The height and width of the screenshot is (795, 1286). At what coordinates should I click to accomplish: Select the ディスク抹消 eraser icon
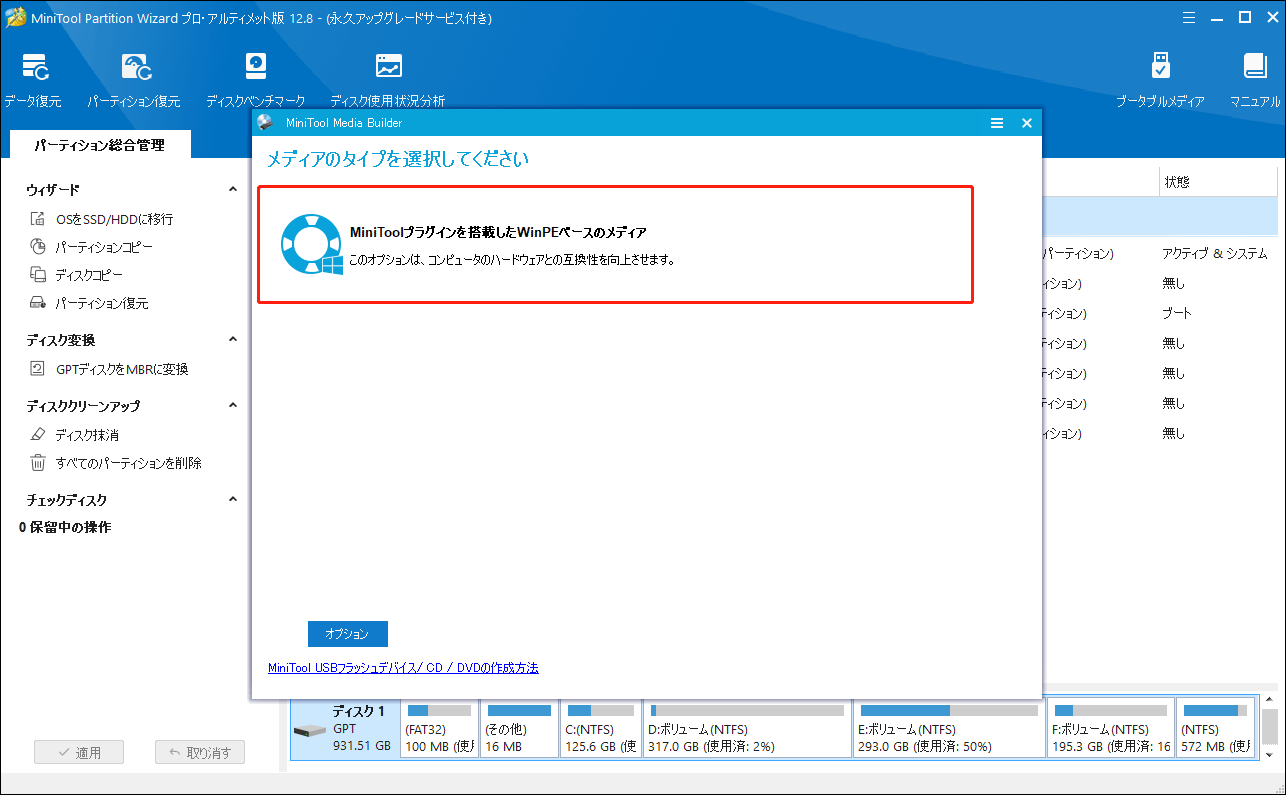coord(38,435)
